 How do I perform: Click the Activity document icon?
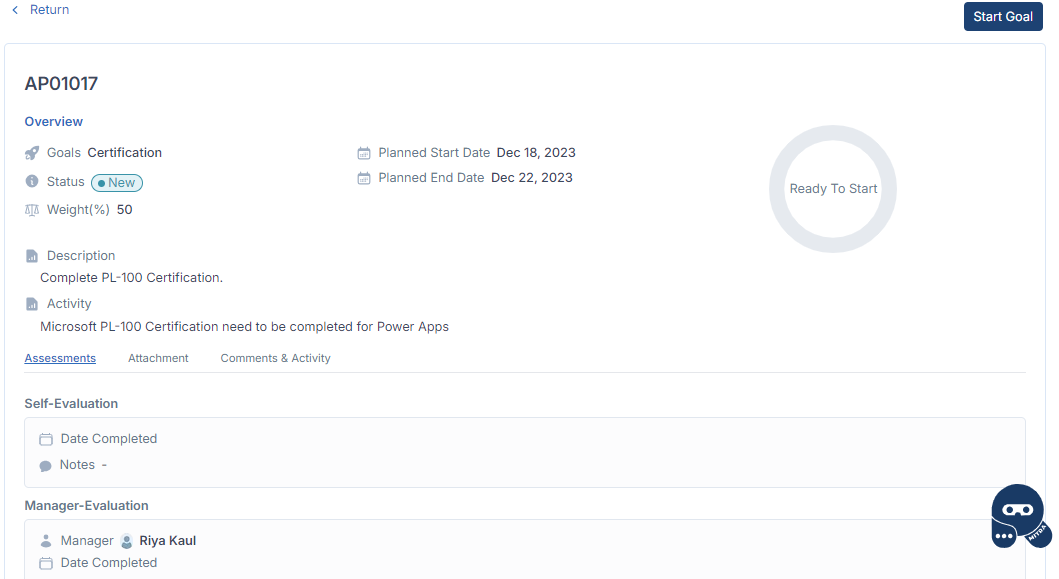coord(32,304)
